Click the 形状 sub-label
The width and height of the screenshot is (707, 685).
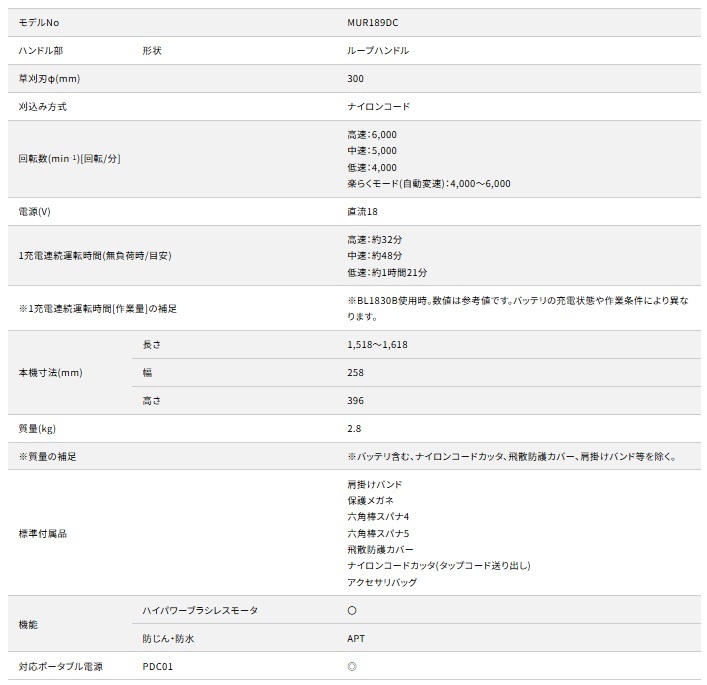(152, 51)
